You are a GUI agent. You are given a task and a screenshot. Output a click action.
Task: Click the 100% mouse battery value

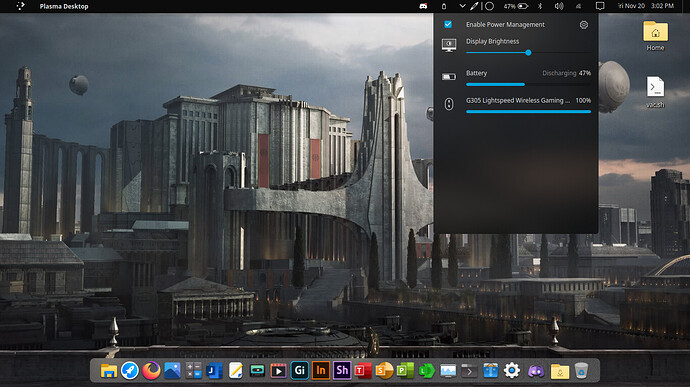click(x=583, y=100)
